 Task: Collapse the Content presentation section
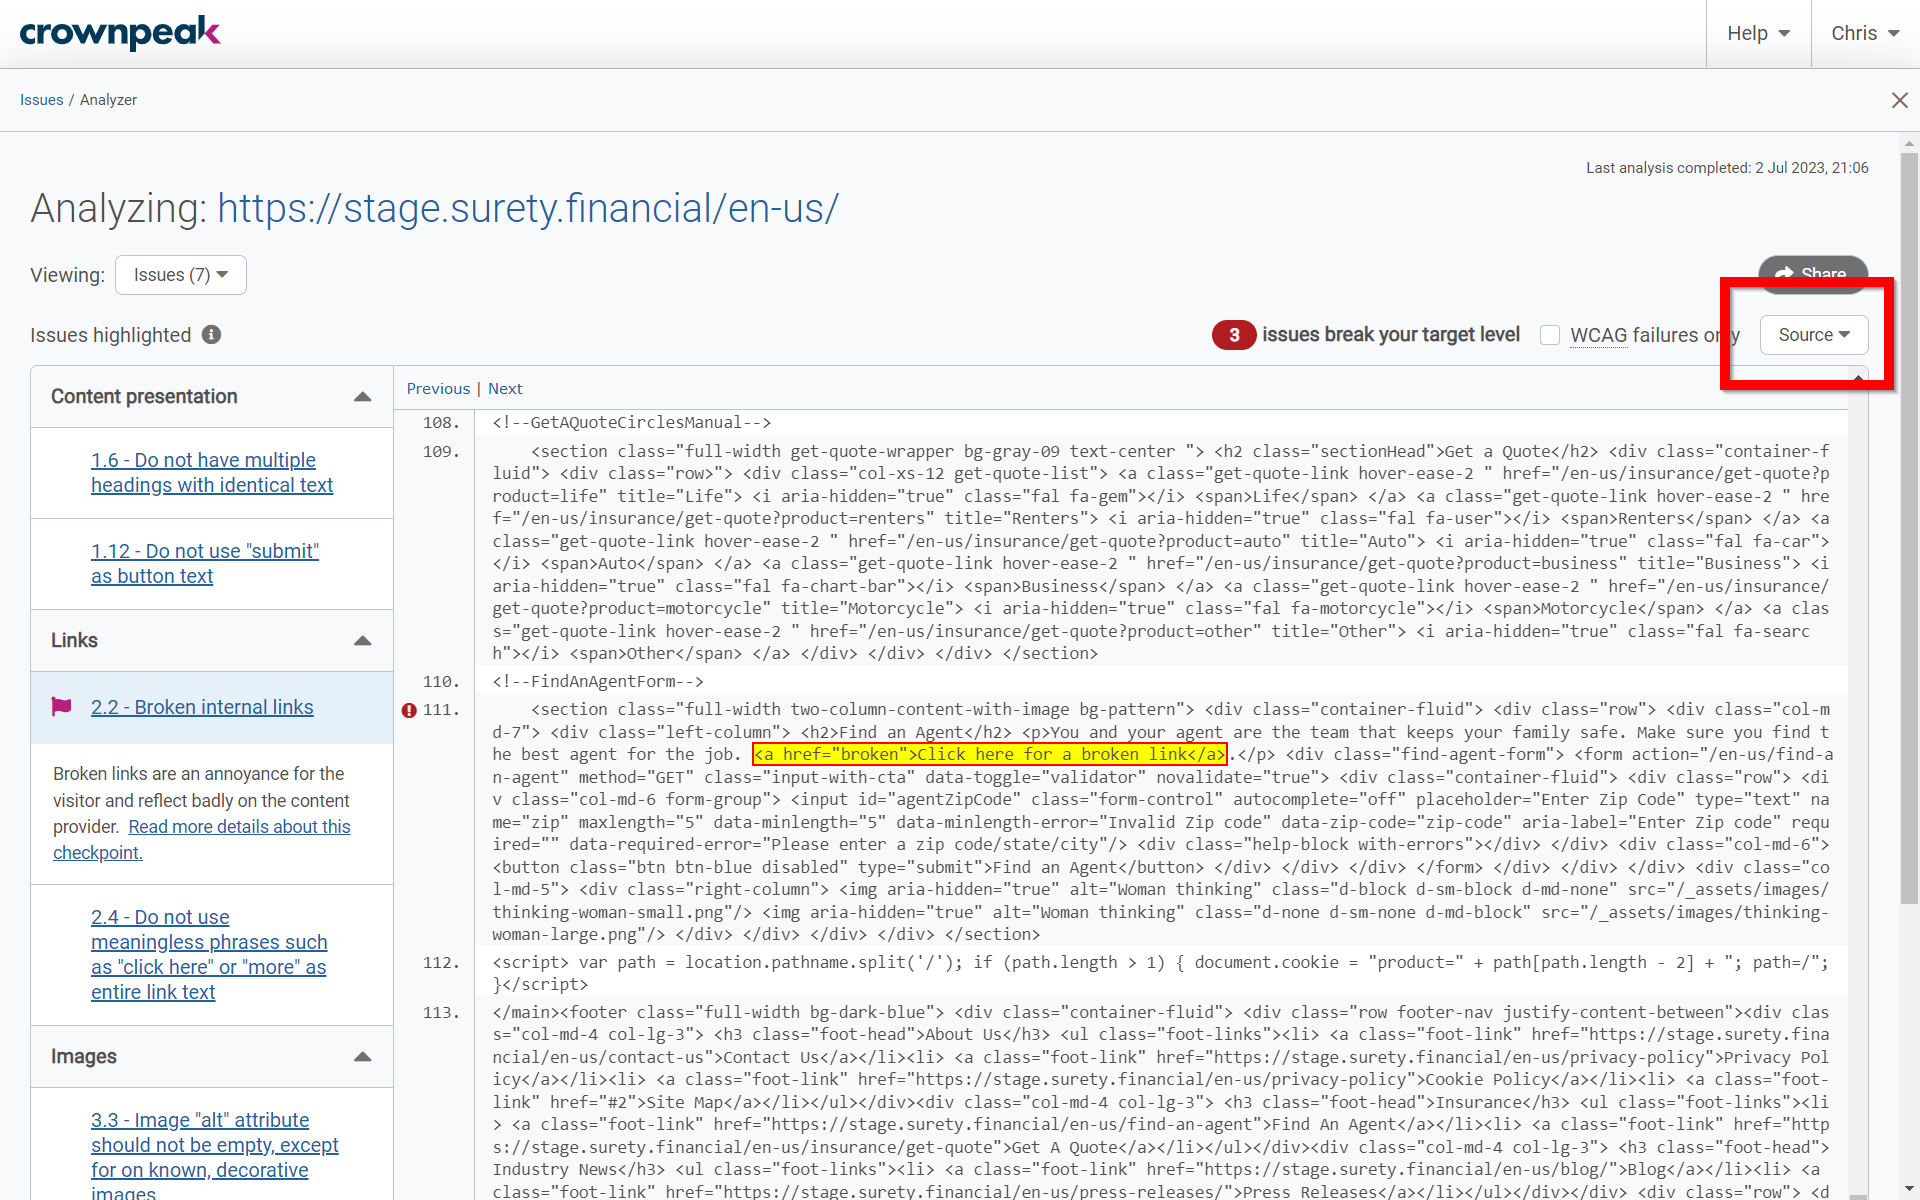pyautogui.click(x=363, y=397)
